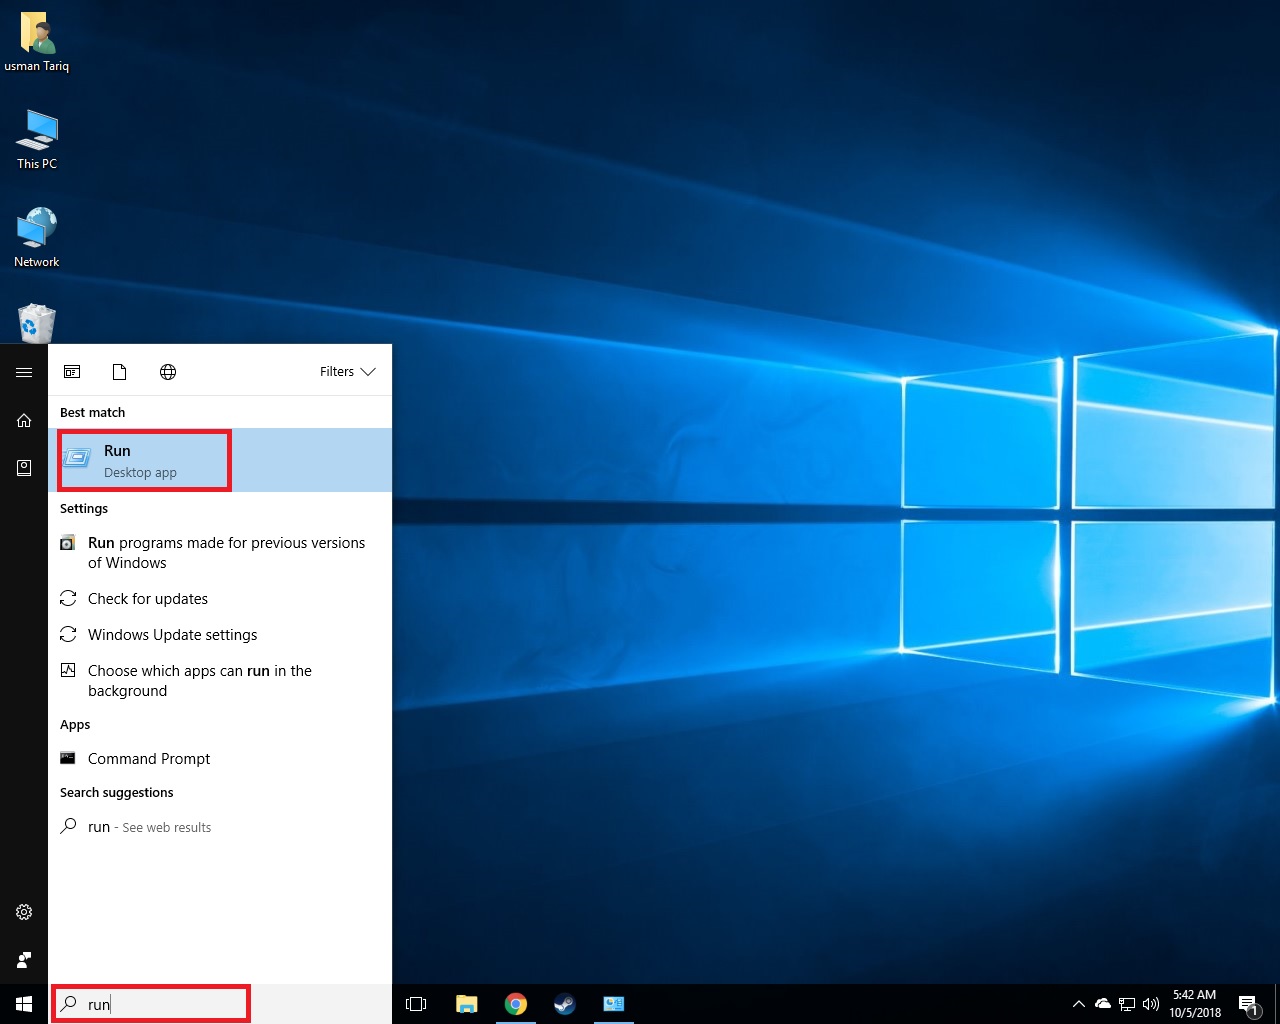Expand the Filters dropdown

click(x=347, y=372)
